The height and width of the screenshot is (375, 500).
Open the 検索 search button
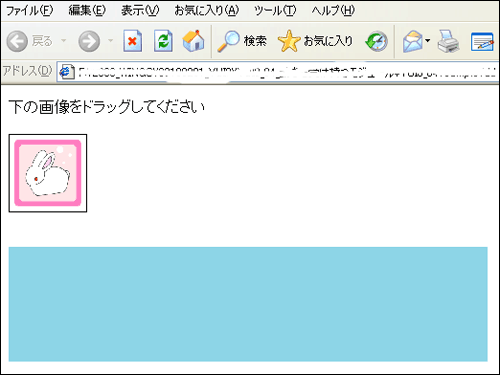pos(242,41)
